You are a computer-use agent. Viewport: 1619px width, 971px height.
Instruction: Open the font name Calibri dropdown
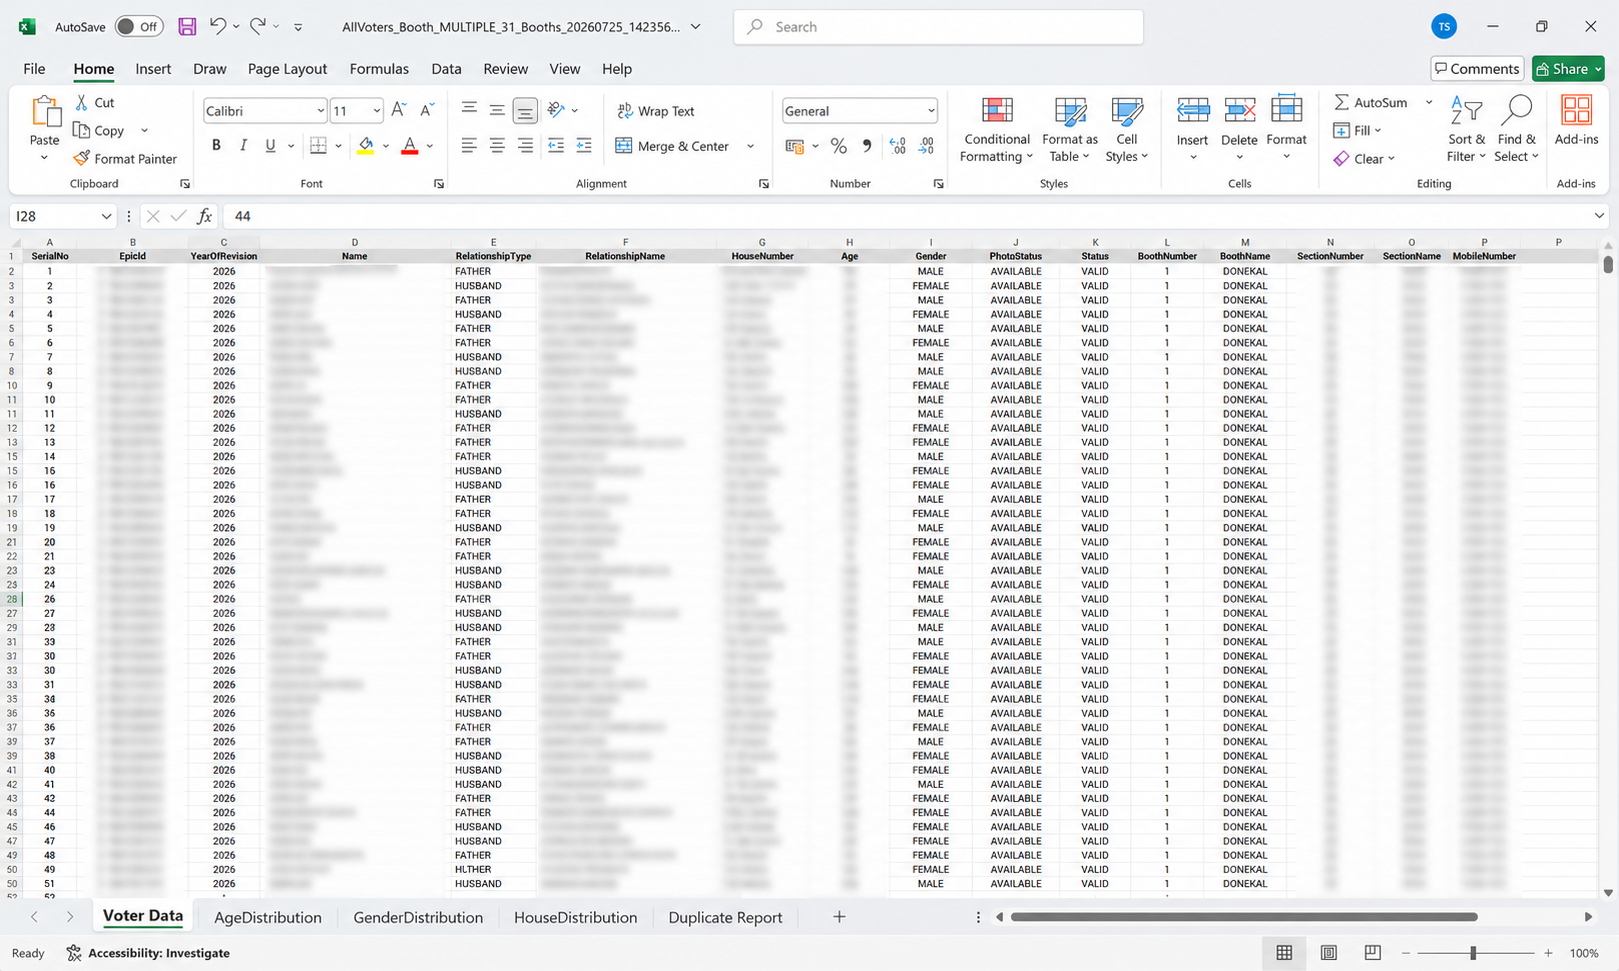pyautogui.click(x=320, y=111)
